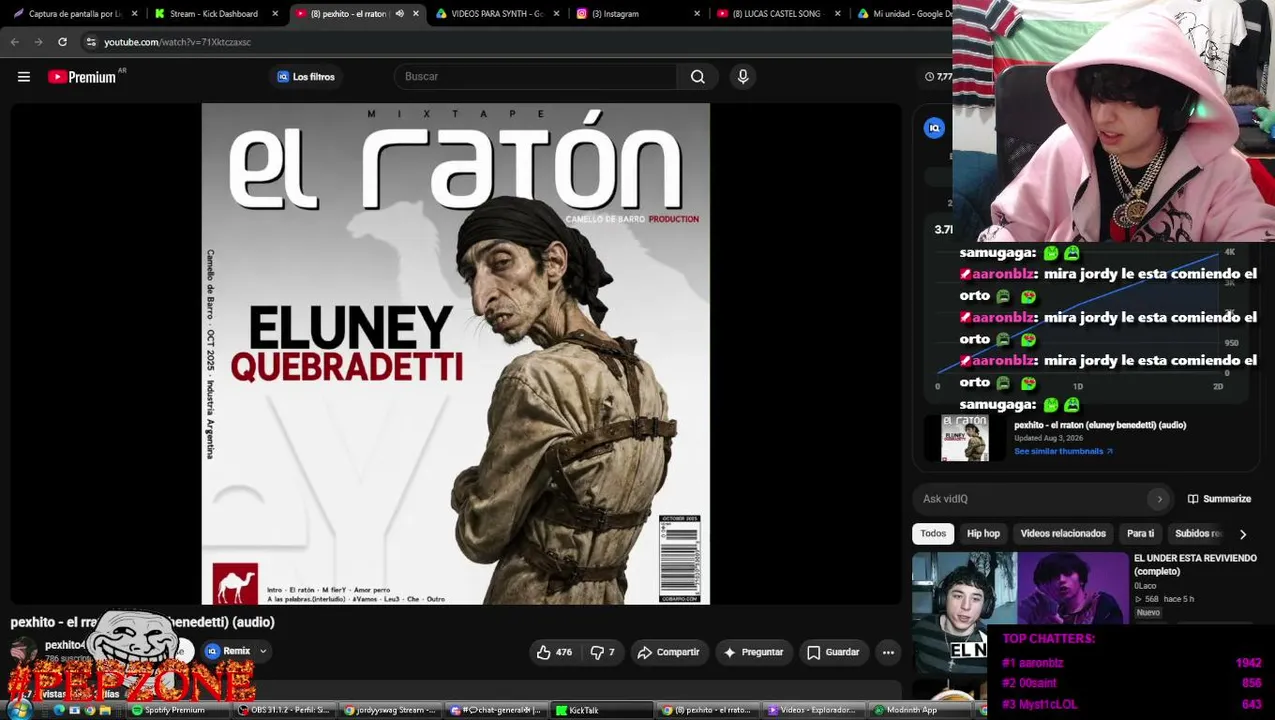Mute the pexhito tab audio icon
This screenshot has height=720, width=1275.
pos(400,14)
